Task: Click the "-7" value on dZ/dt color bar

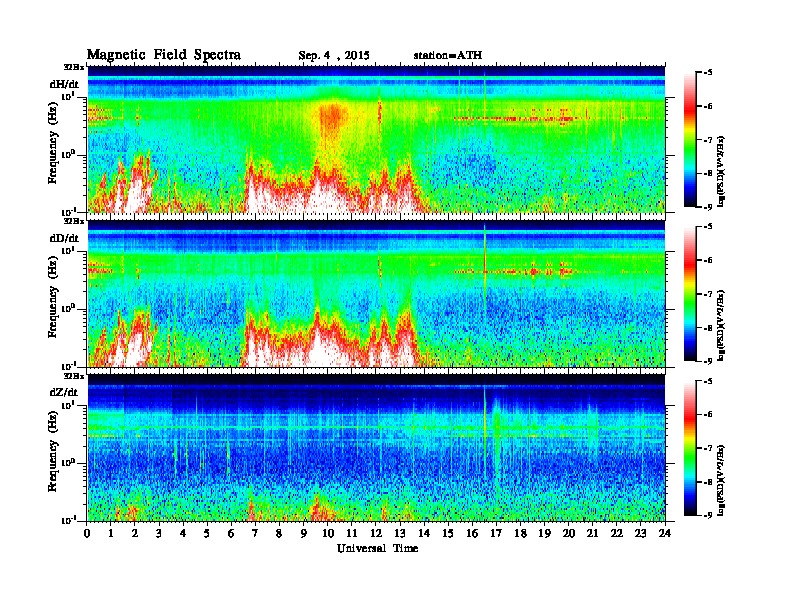Action: (708, 448)
